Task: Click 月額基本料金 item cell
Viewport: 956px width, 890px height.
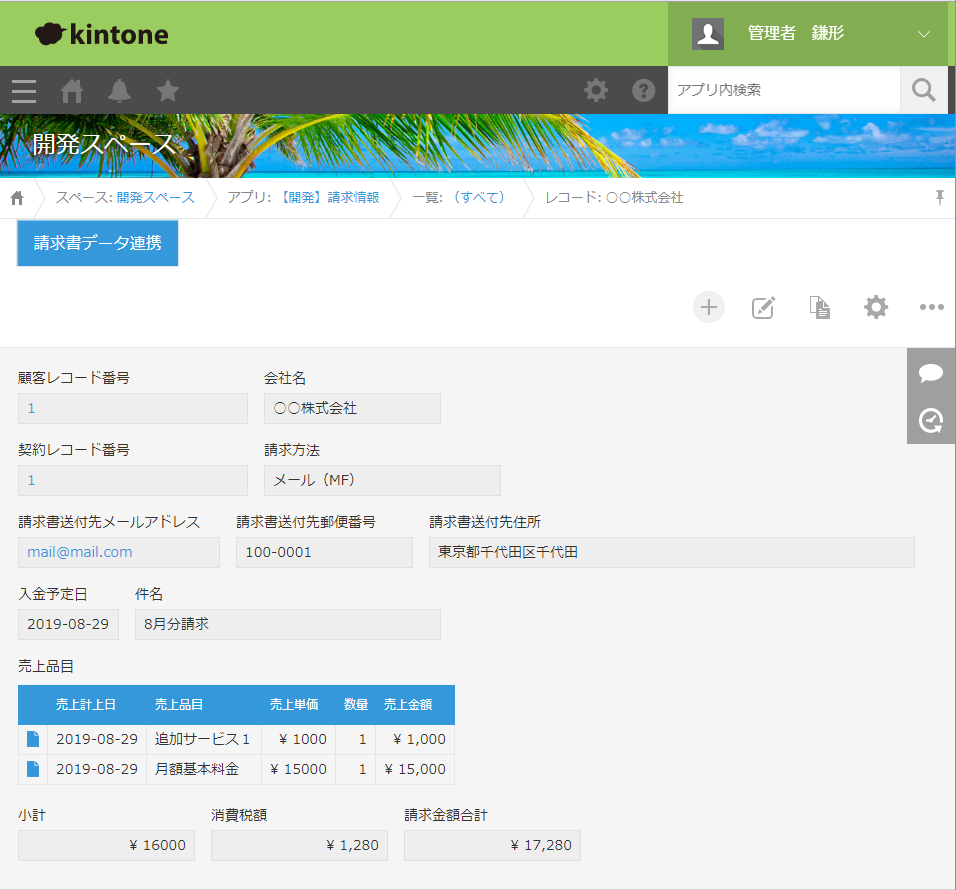Action: pos(204,769)
